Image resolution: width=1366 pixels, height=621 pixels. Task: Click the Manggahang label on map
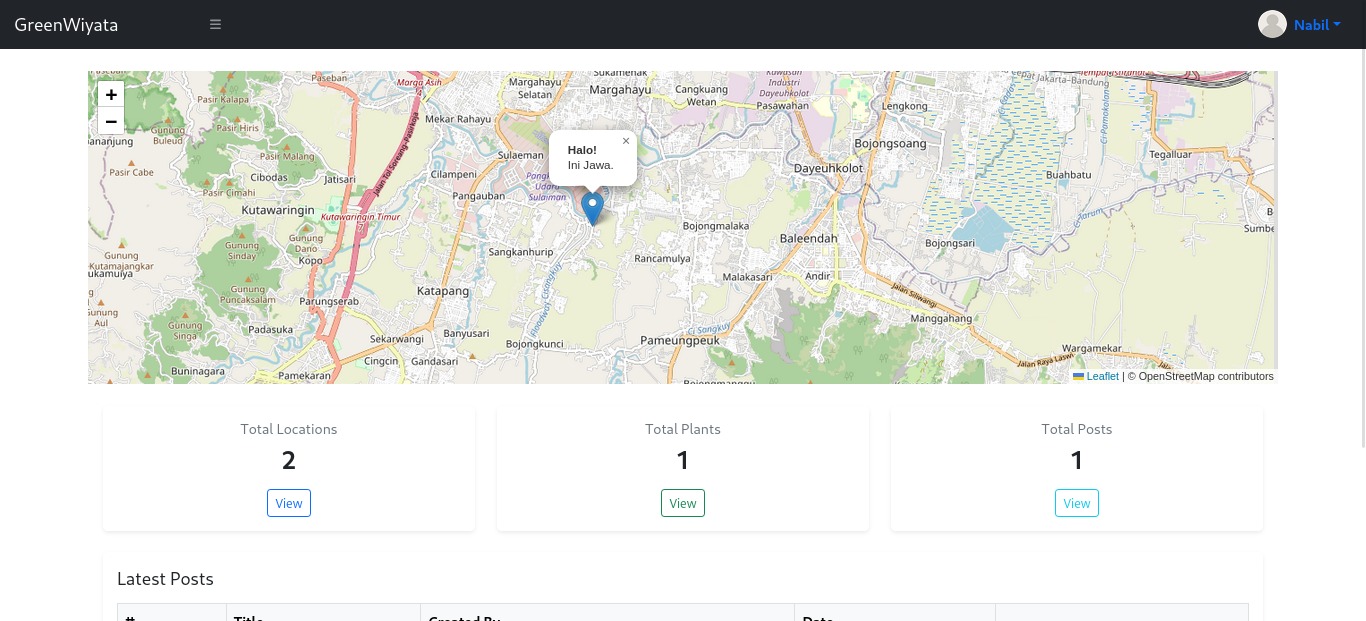click(941, 319)
